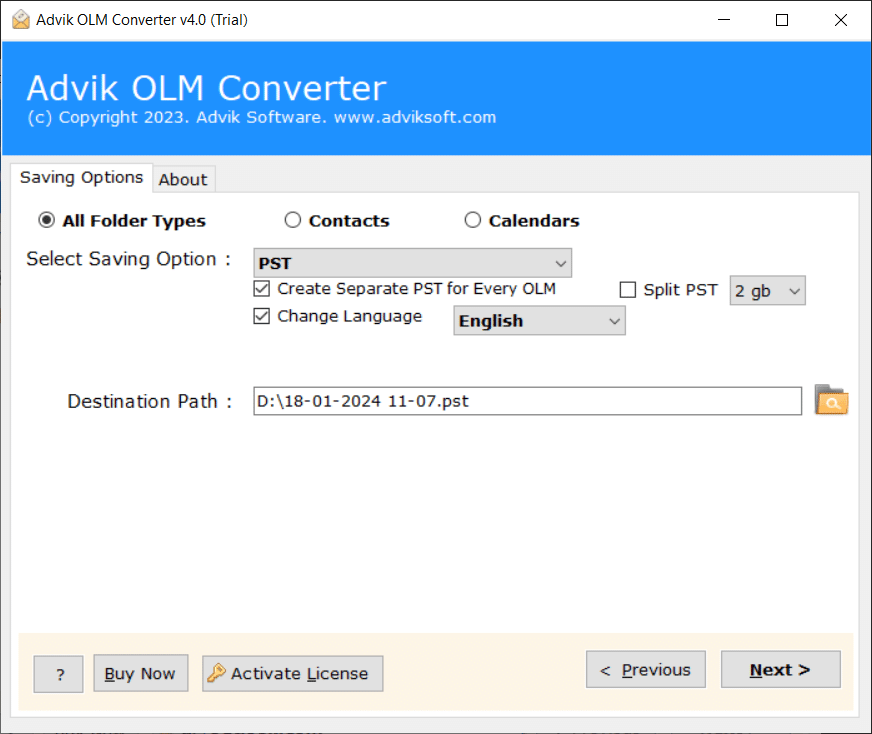Screen dimensions: 872x734
Task: Click inside the Destination Path field
Action: point(527,401)
